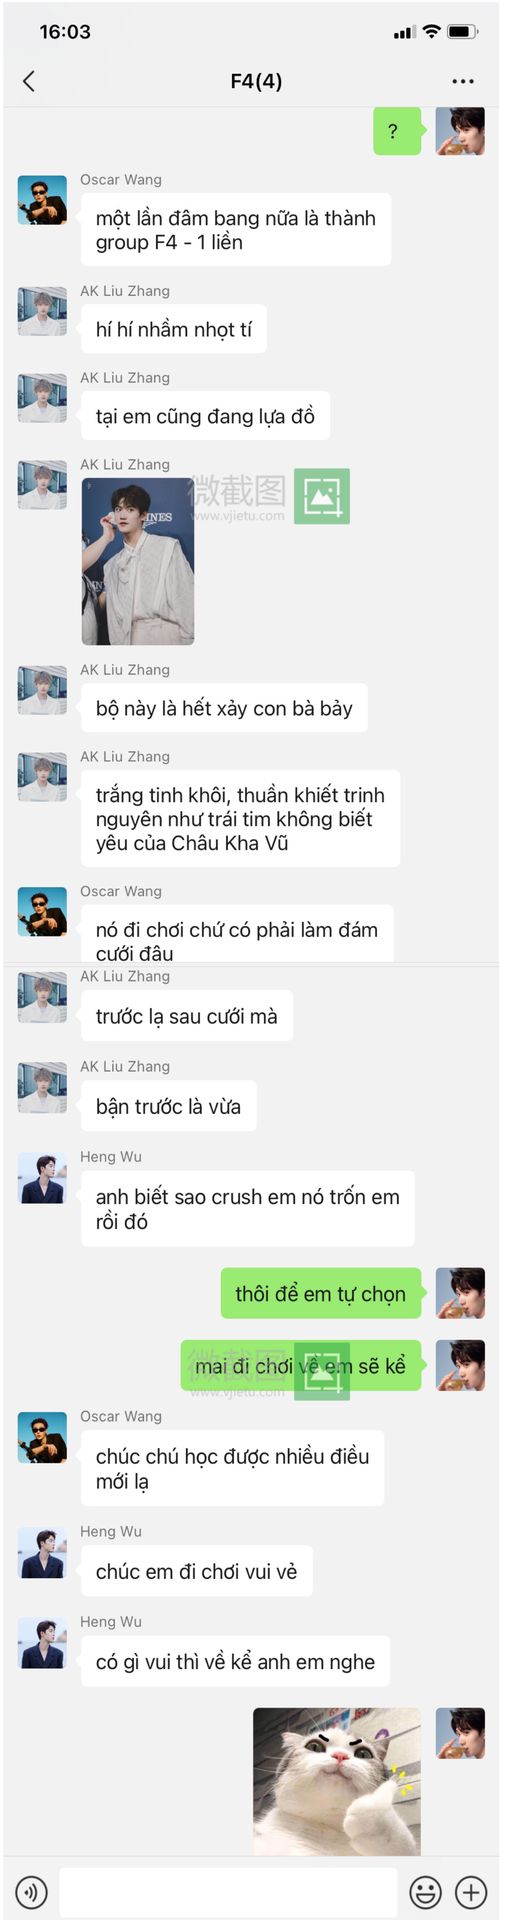Screen dimensions: 505x1920
Task: Tap the message "trước lạ sau cưới mà"
Action: [x=187, y=1016]
